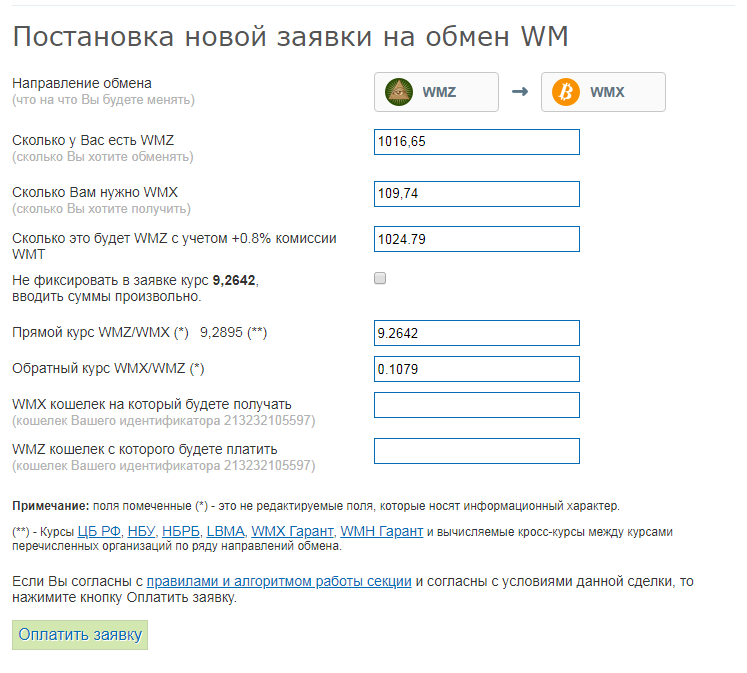Screen dimensions: 747x673
Task: Click the commission total field showing 1024.79
Action: (476, 239)
